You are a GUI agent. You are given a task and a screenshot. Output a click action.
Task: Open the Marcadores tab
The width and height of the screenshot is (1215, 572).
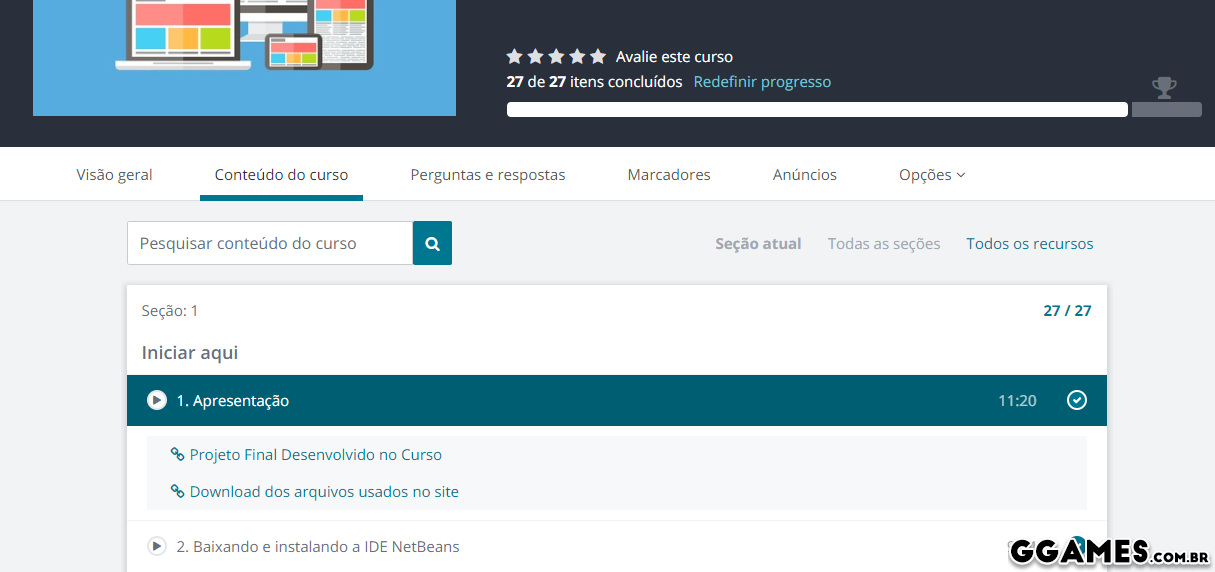pos(669,174)
